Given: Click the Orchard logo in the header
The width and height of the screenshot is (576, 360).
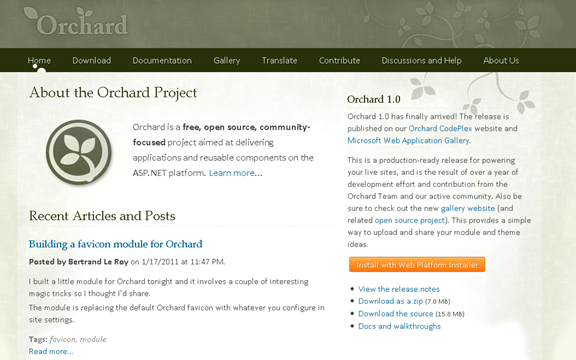Looking at the screenshot, I should pos(76,22).
